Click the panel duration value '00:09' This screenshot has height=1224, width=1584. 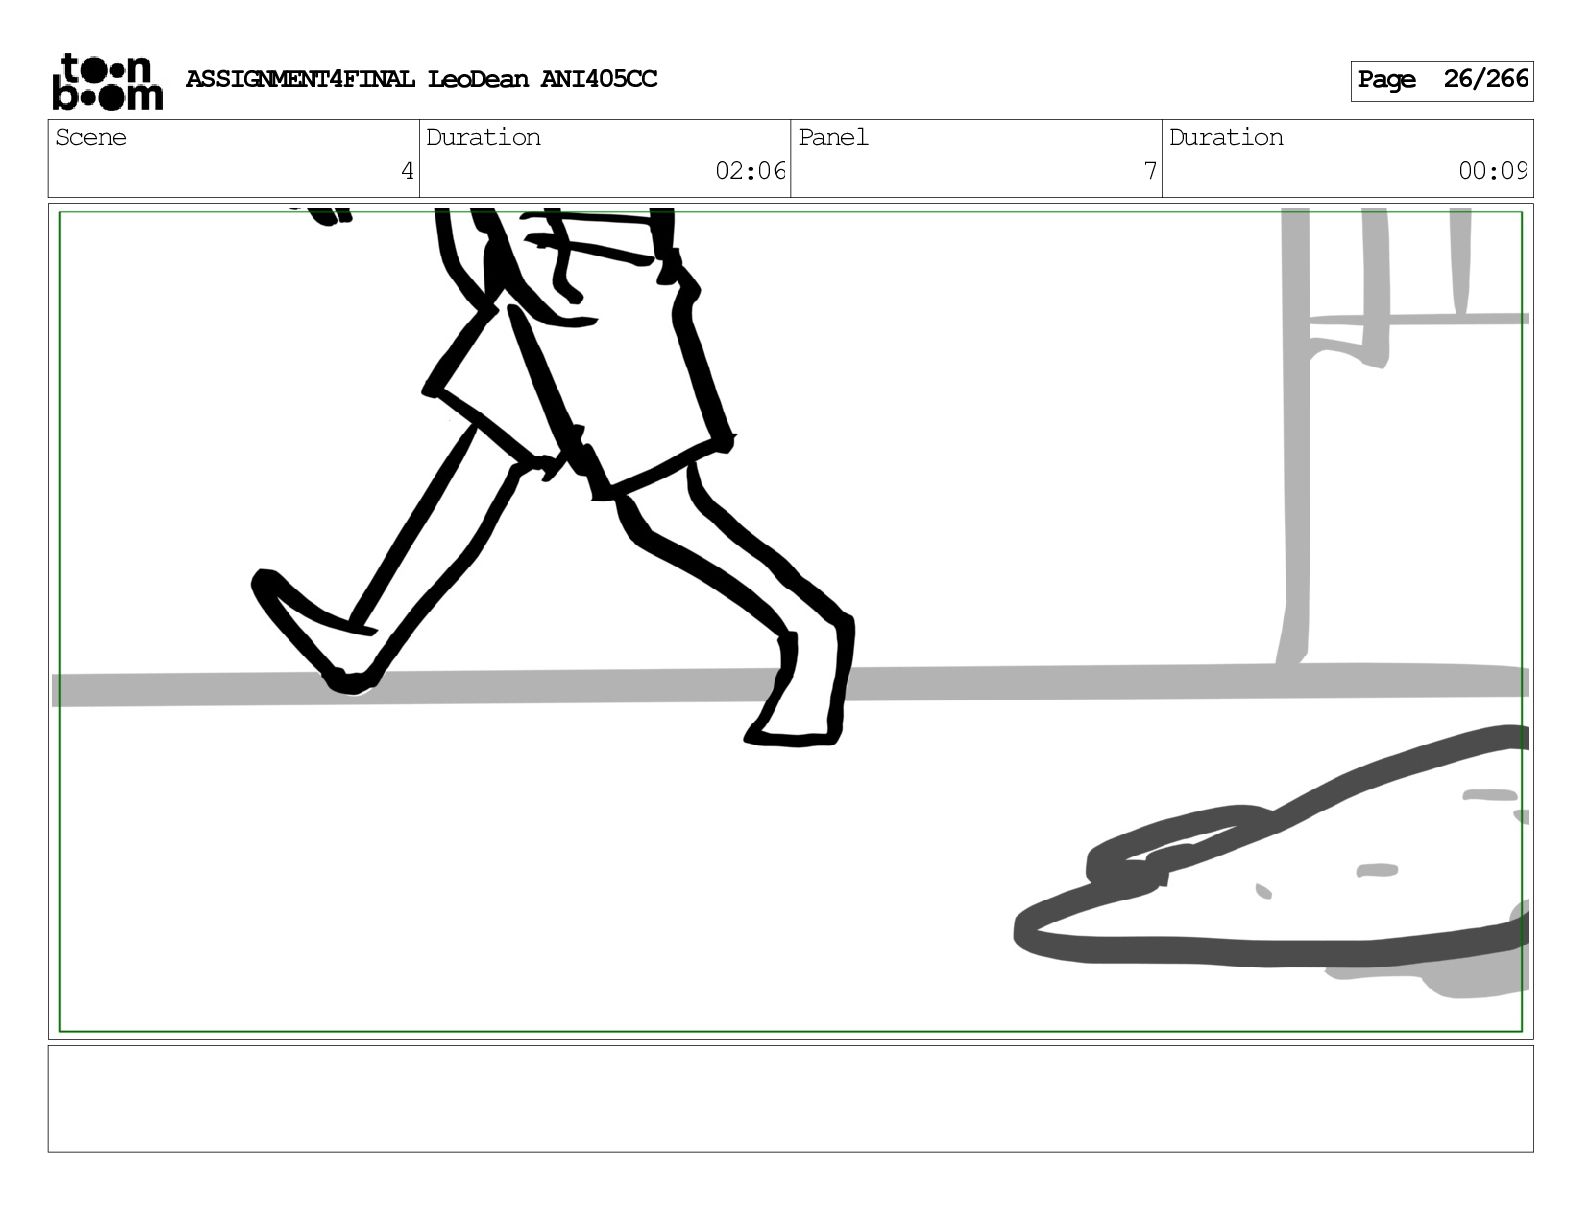[1492, 171]
